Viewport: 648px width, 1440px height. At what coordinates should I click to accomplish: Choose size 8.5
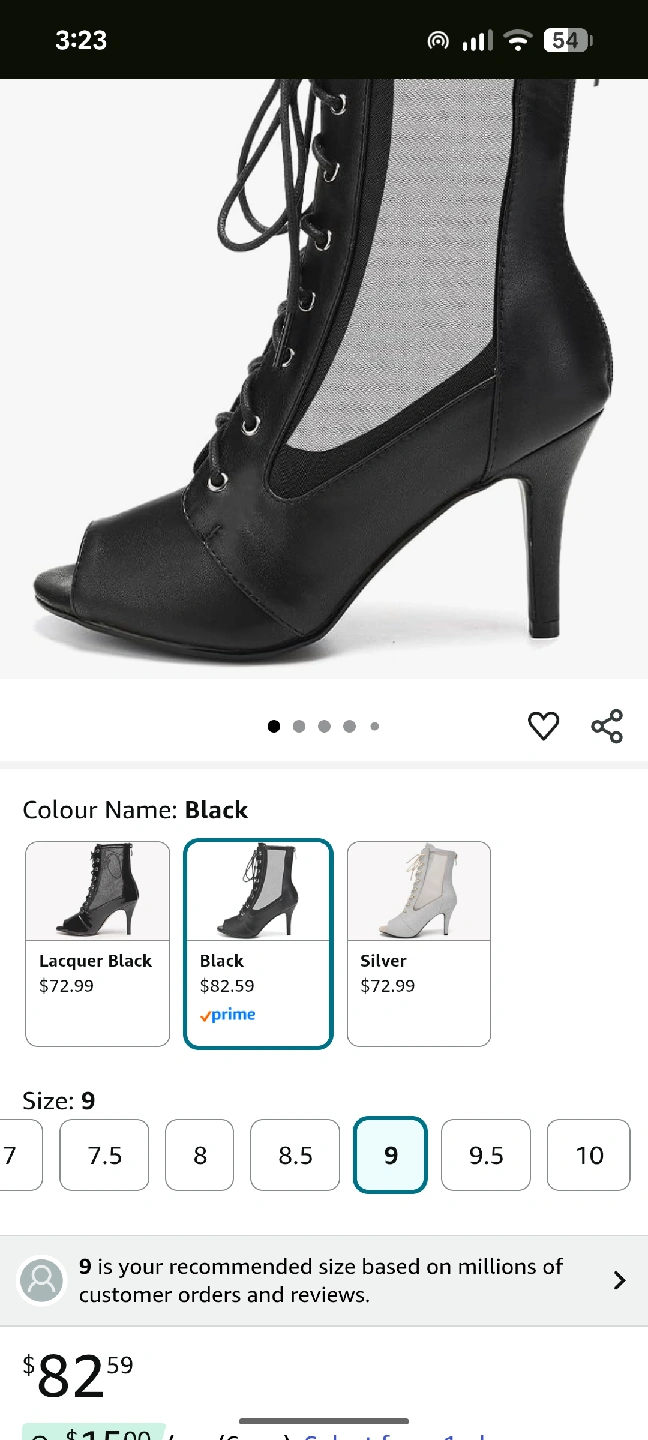(295, 1155)
